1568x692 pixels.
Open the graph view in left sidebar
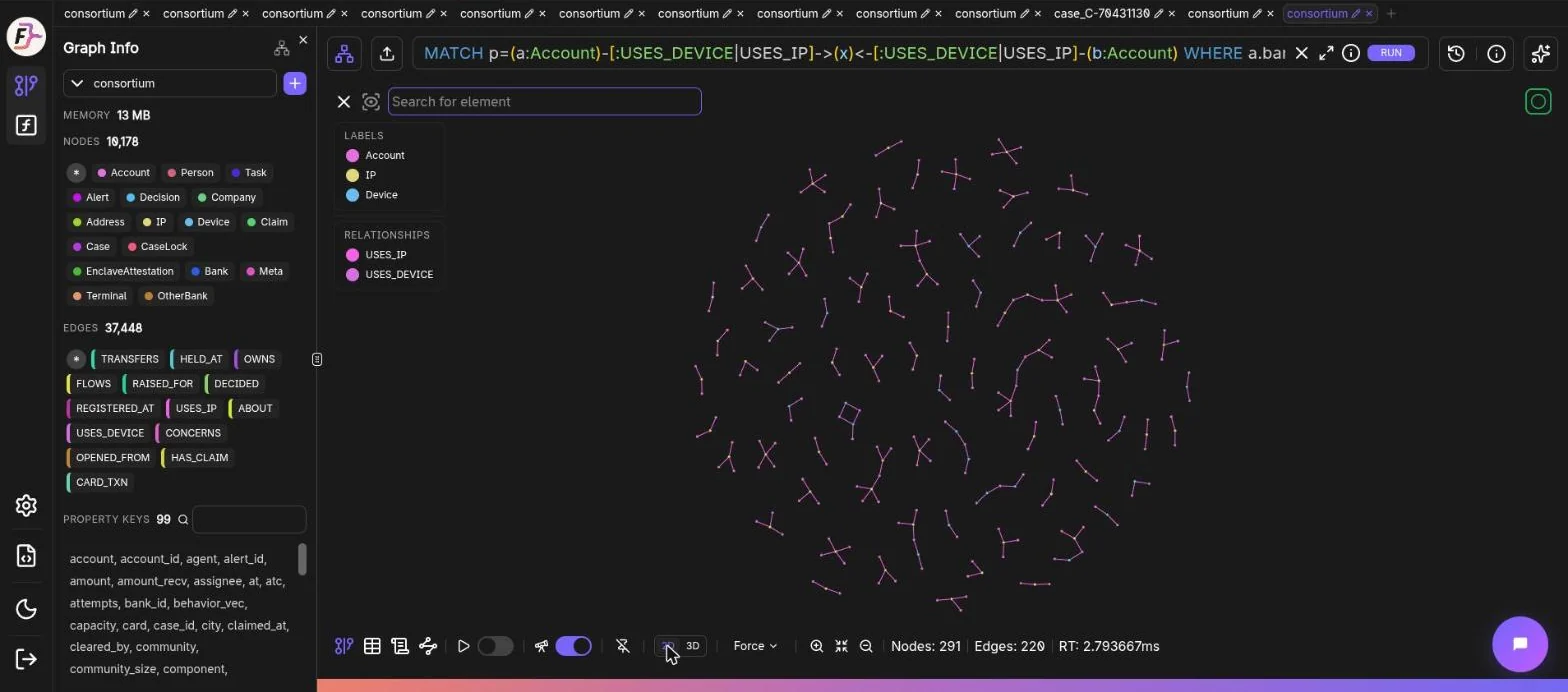coord(26,85)
